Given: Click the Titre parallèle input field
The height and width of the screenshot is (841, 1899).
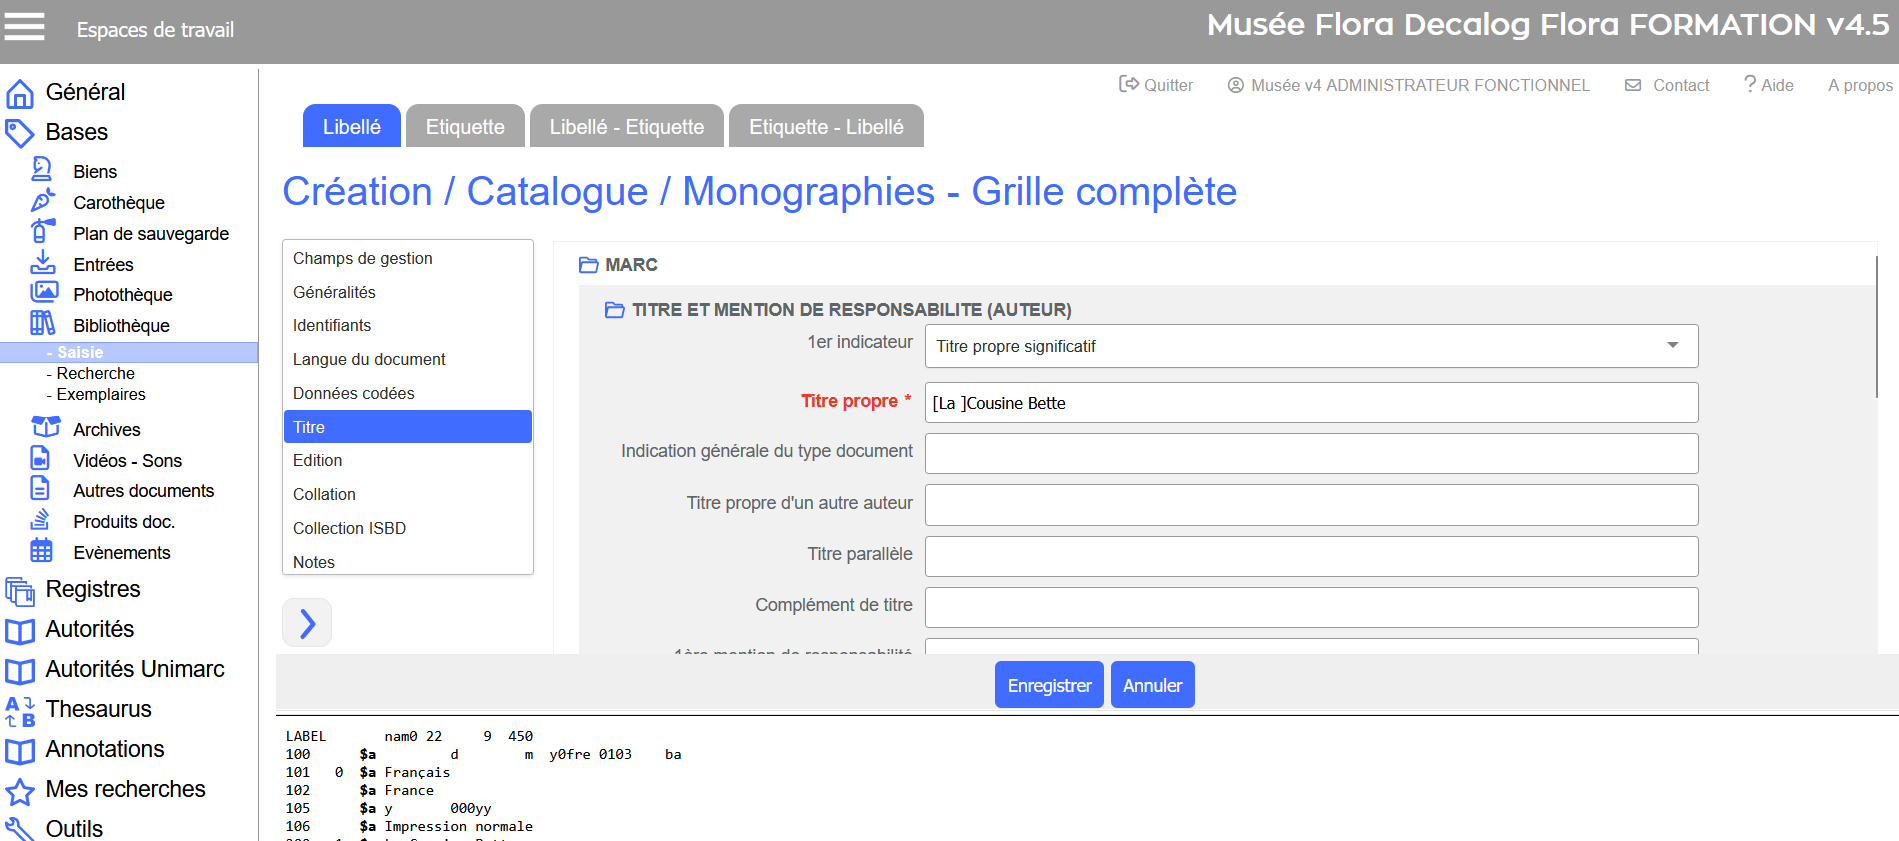Looking at the screenshot, I should click(x=1311, y=556).
